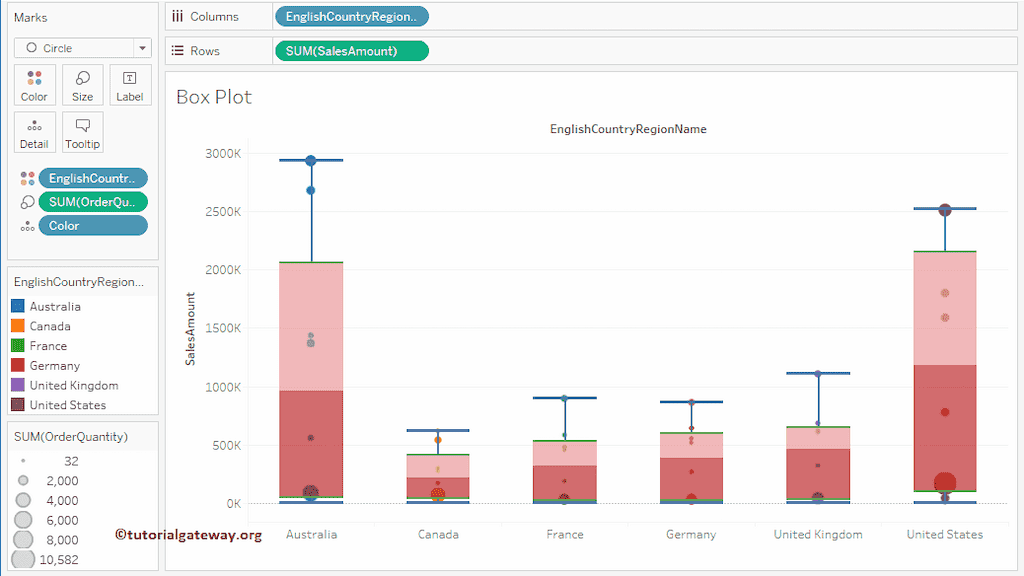Click the color icon beside EnglishCountry pill
This screenshot has height=576, width=1024.
[x=27, y=178]
